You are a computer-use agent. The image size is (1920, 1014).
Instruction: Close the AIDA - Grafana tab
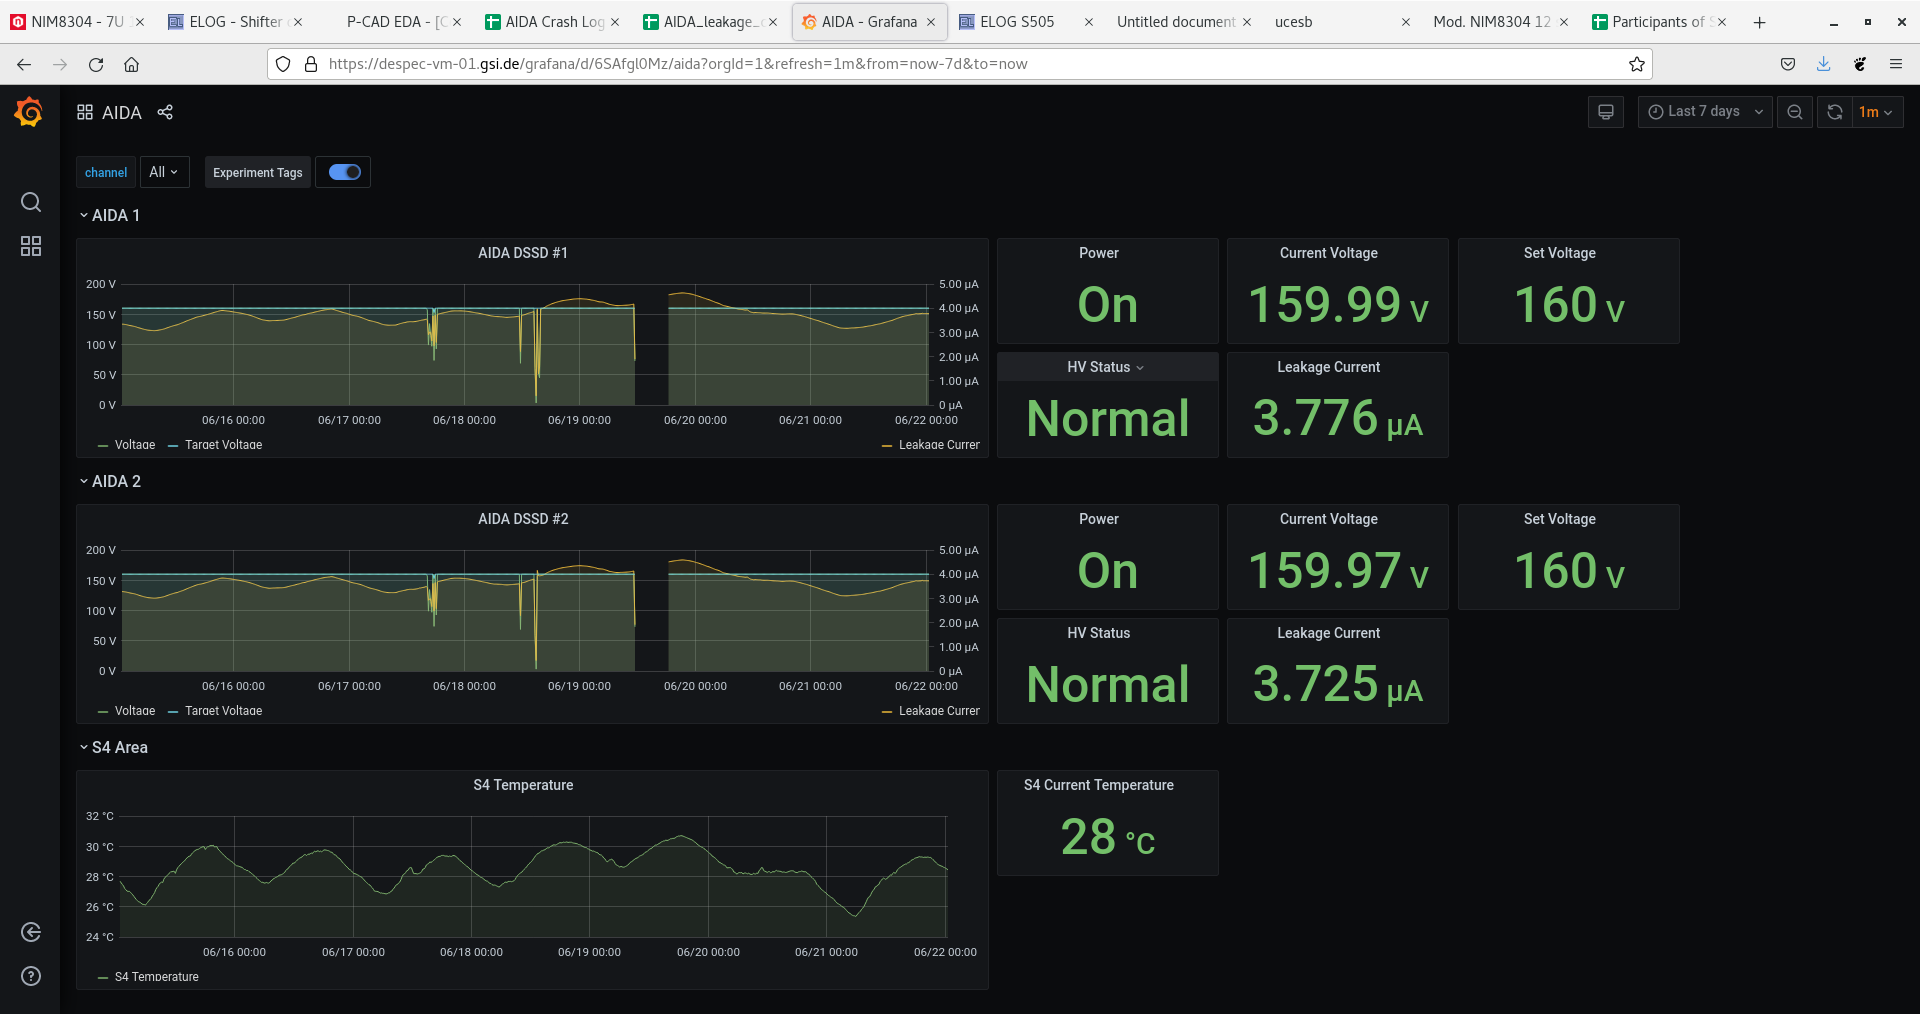click(931, 22)
